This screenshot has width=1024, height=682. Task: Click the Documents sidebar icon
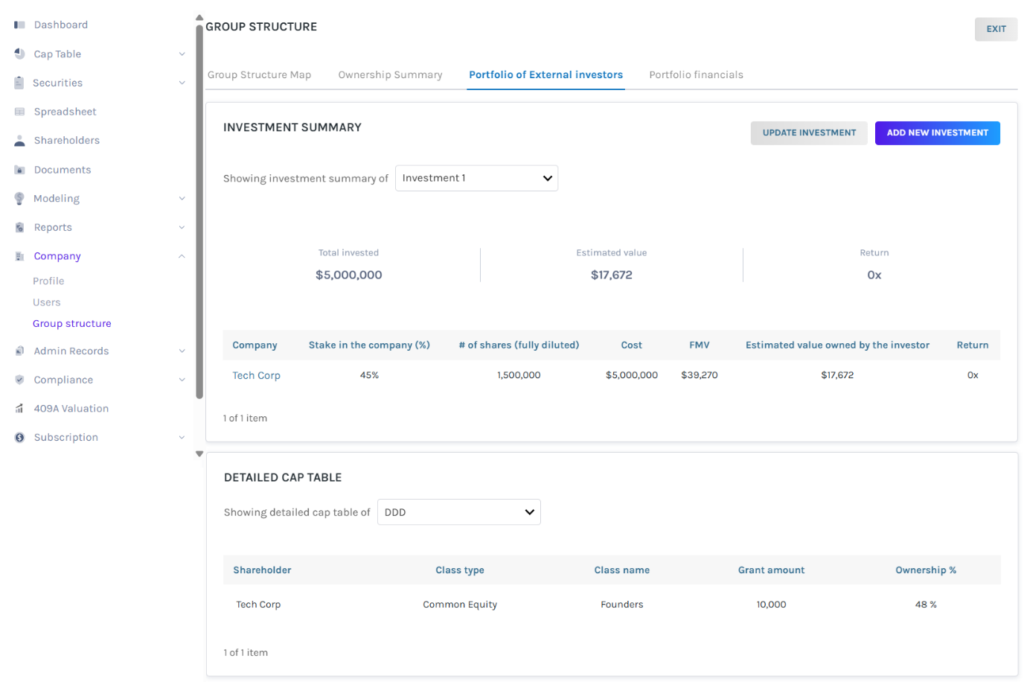coord(19,170)
